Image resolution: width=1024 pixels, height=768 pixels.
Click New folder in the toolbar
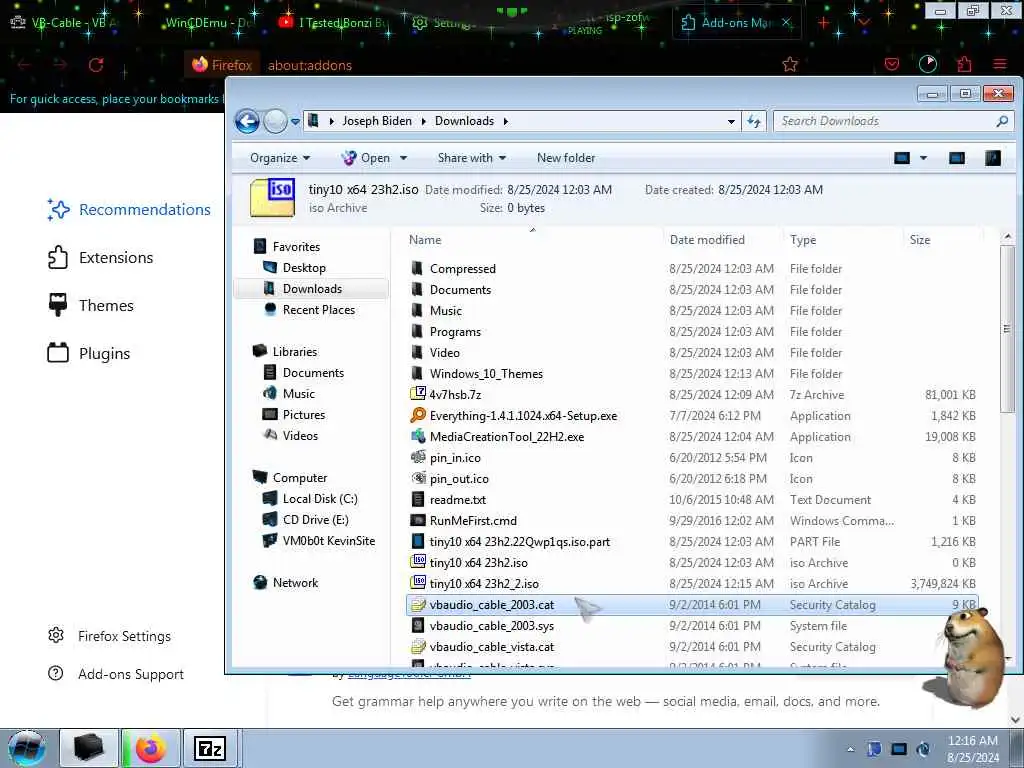click(566, 158)
